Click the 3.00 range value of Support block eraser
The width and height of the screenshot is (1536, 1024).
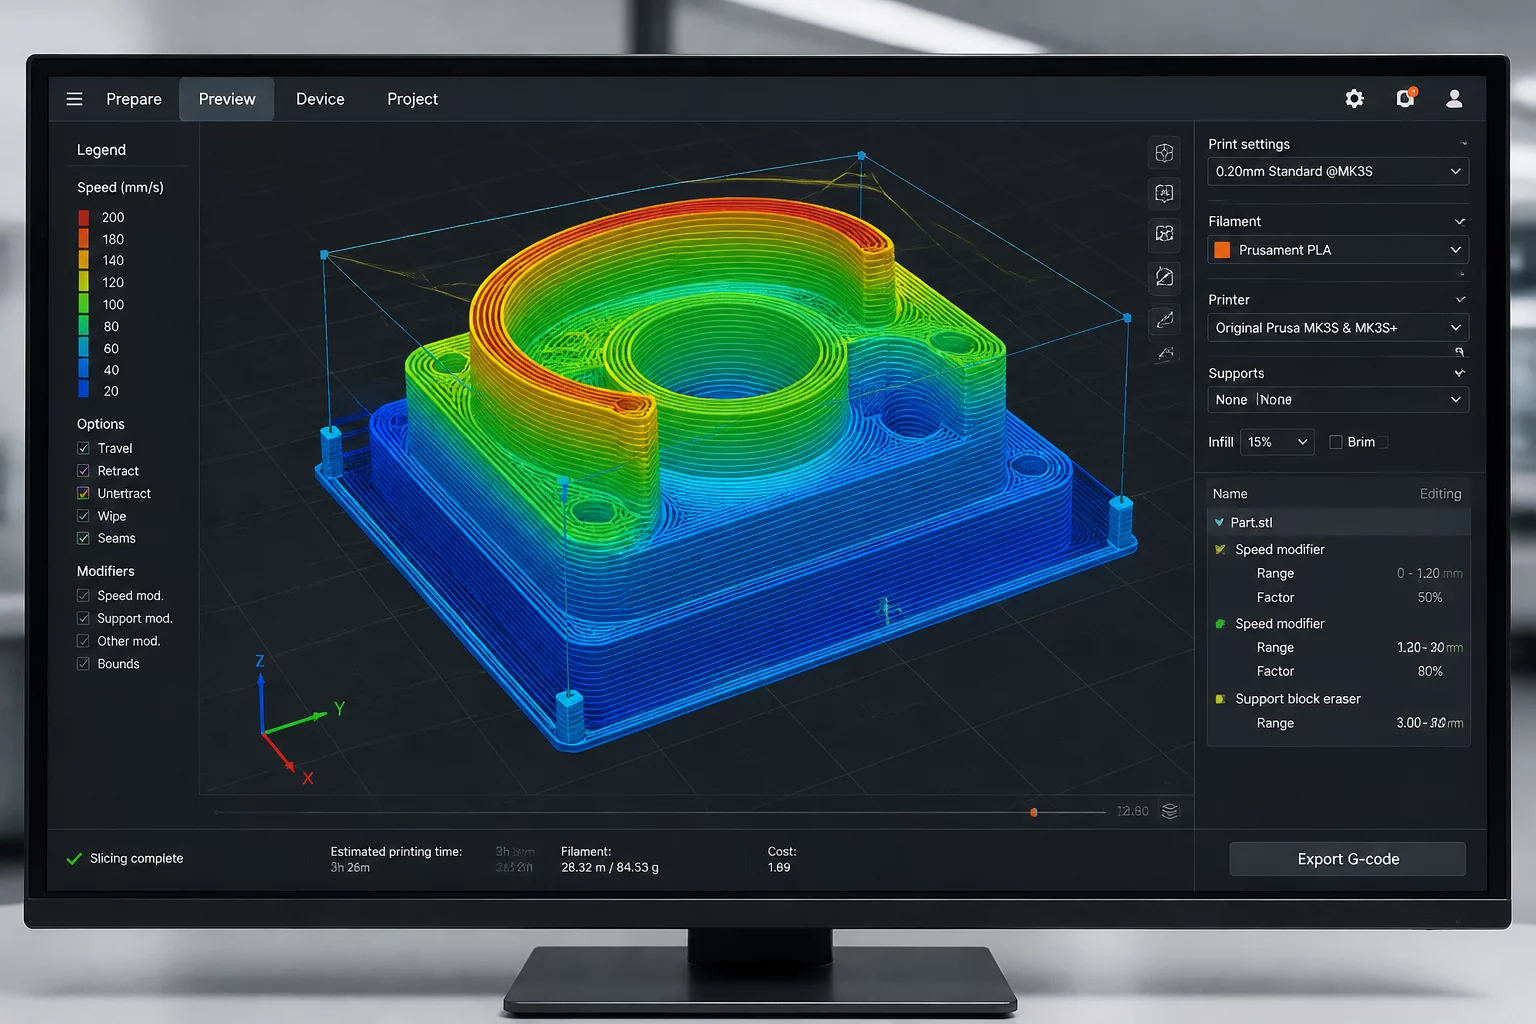1429,723
